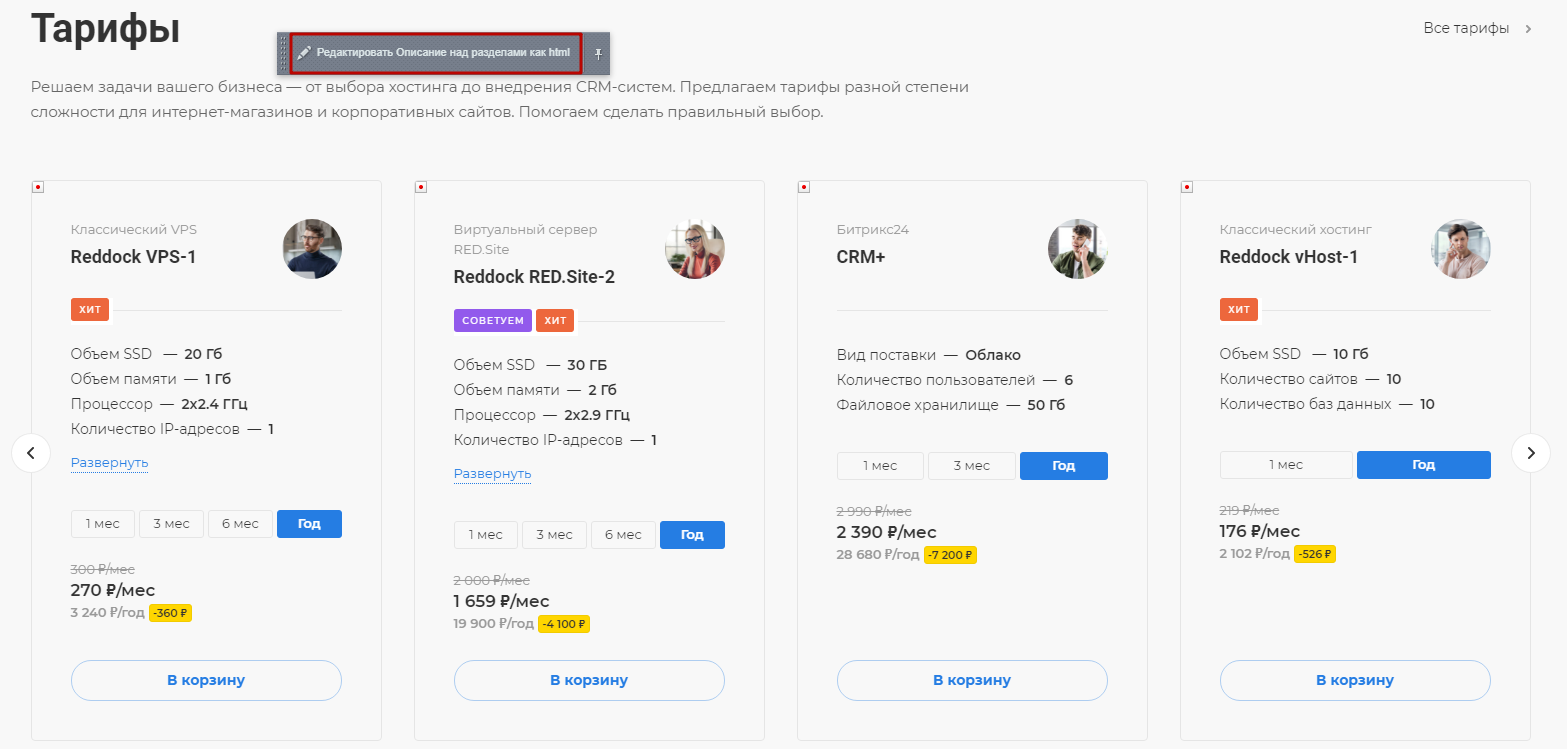This screenshot has height=749, width=1567.
Task: Click the Битрикс24 category label
Action: click(x=873, y=230)
